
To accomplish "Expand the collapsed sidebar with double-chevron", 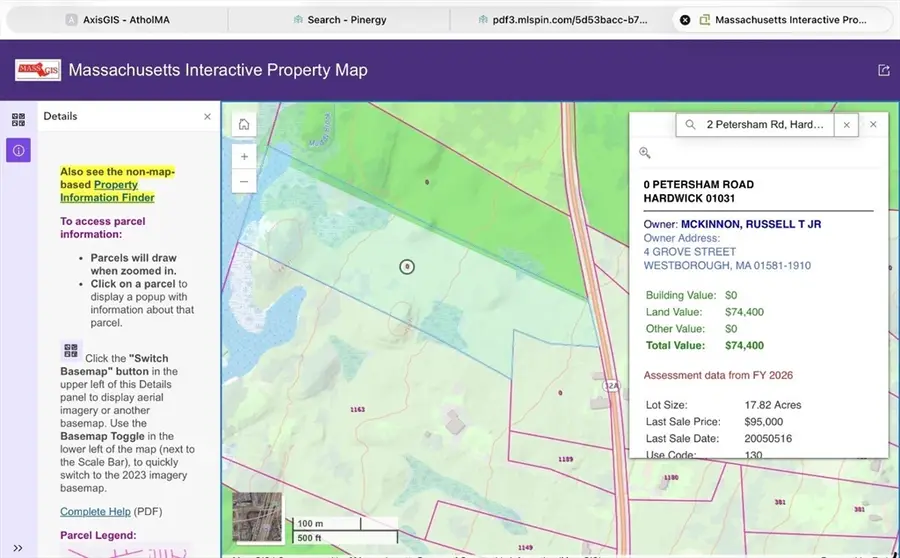I will pyautogui.click(x=18, y=547).
